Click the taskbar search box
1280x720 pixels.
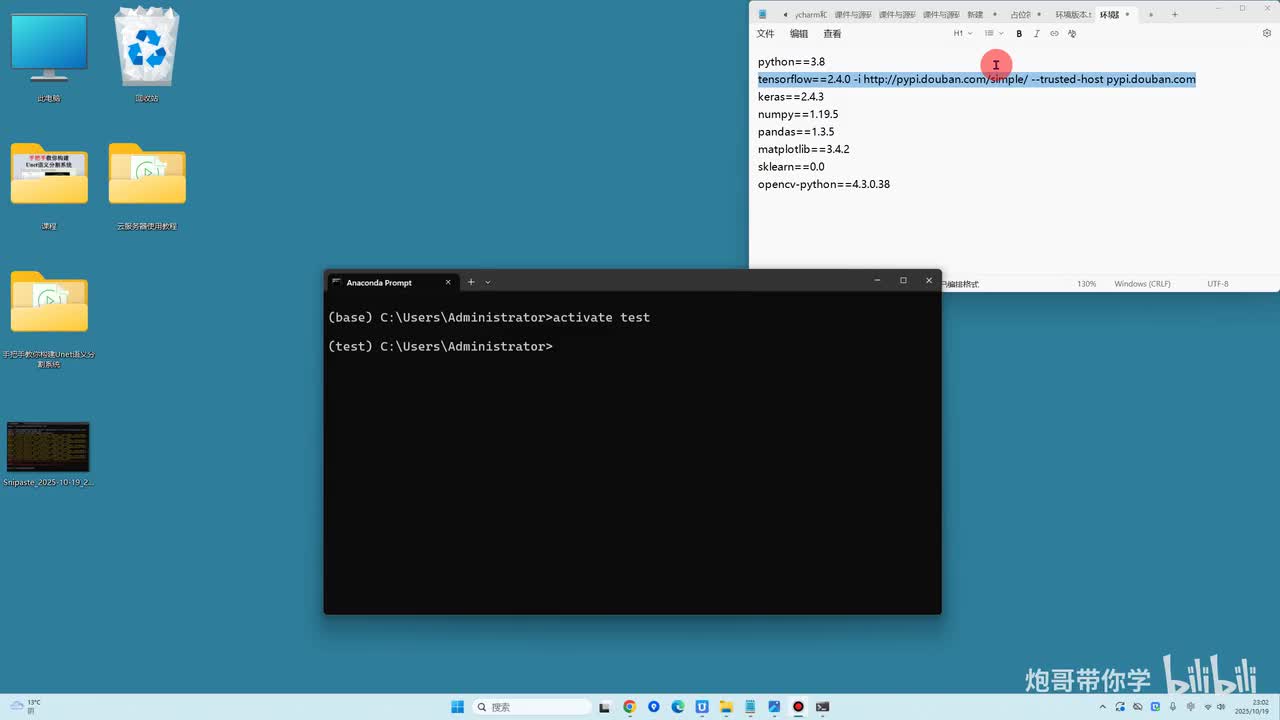[531, 707]
